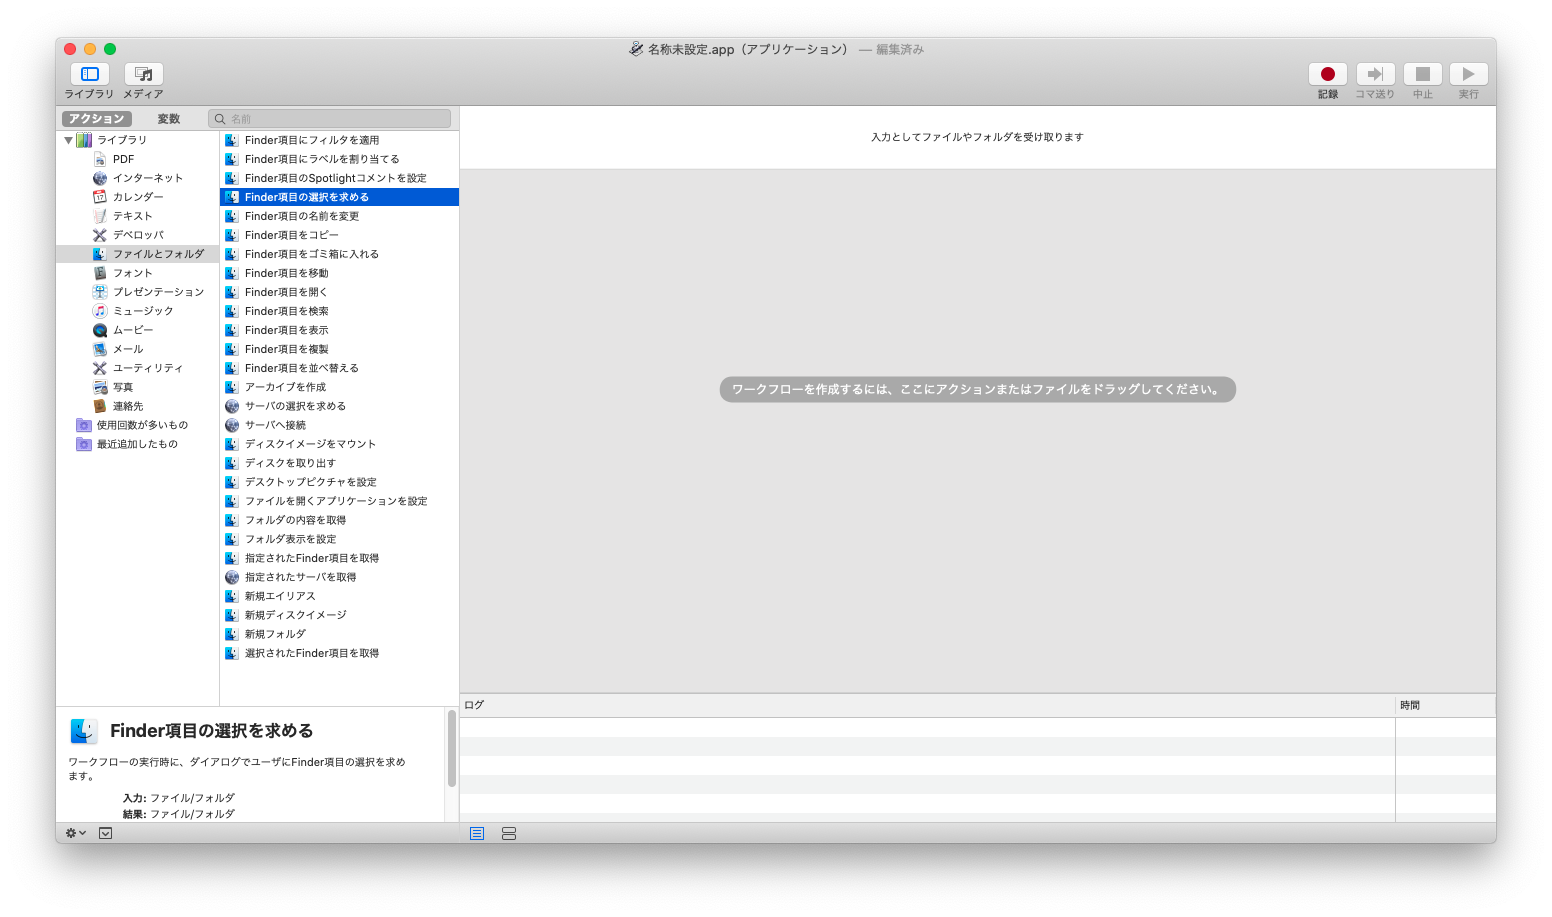
Task: Click the 記録 record icon
Action: [x=1327, y=74]
